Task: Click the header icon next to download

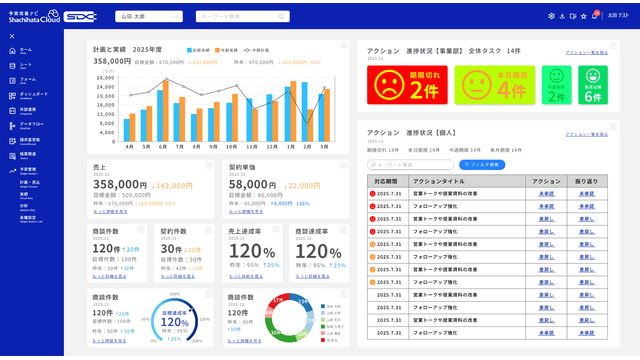Action: point(573,16)
